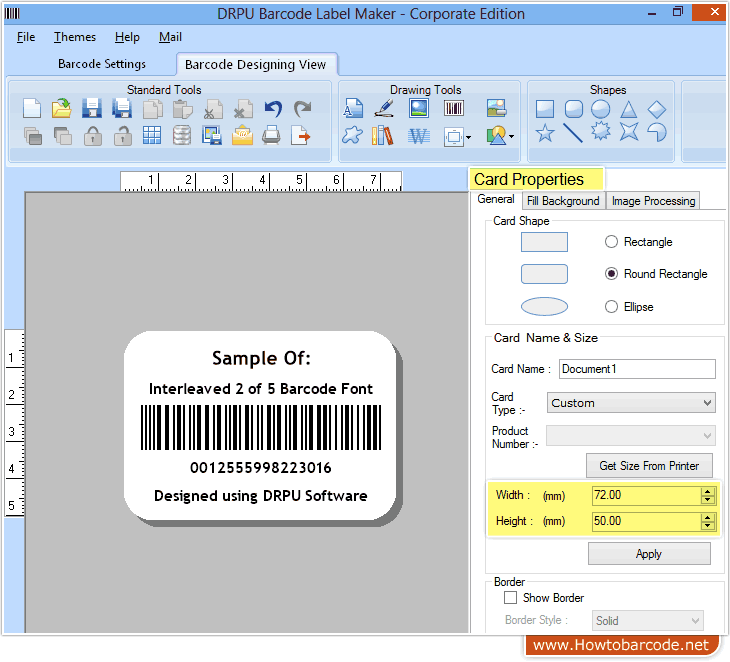730x662 pixels.
Task: Click the Width 72.00 field
Action: point(646,495)
